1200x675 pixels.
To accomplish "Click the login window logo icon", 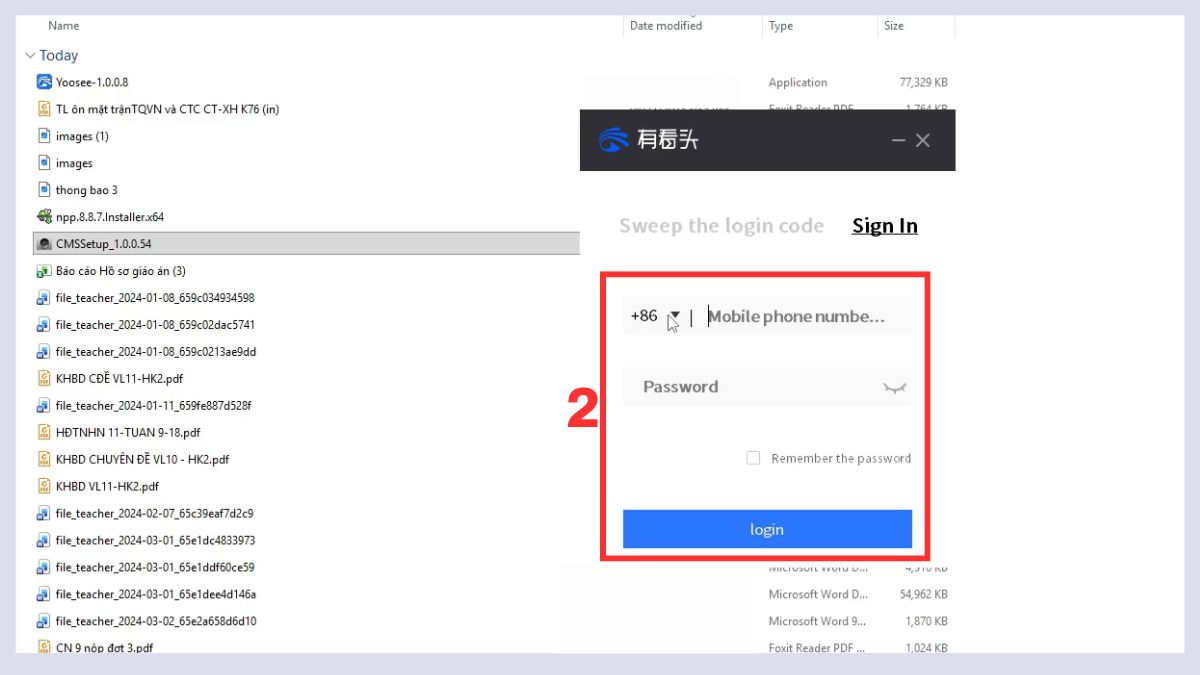I will (x=614, y=140).
